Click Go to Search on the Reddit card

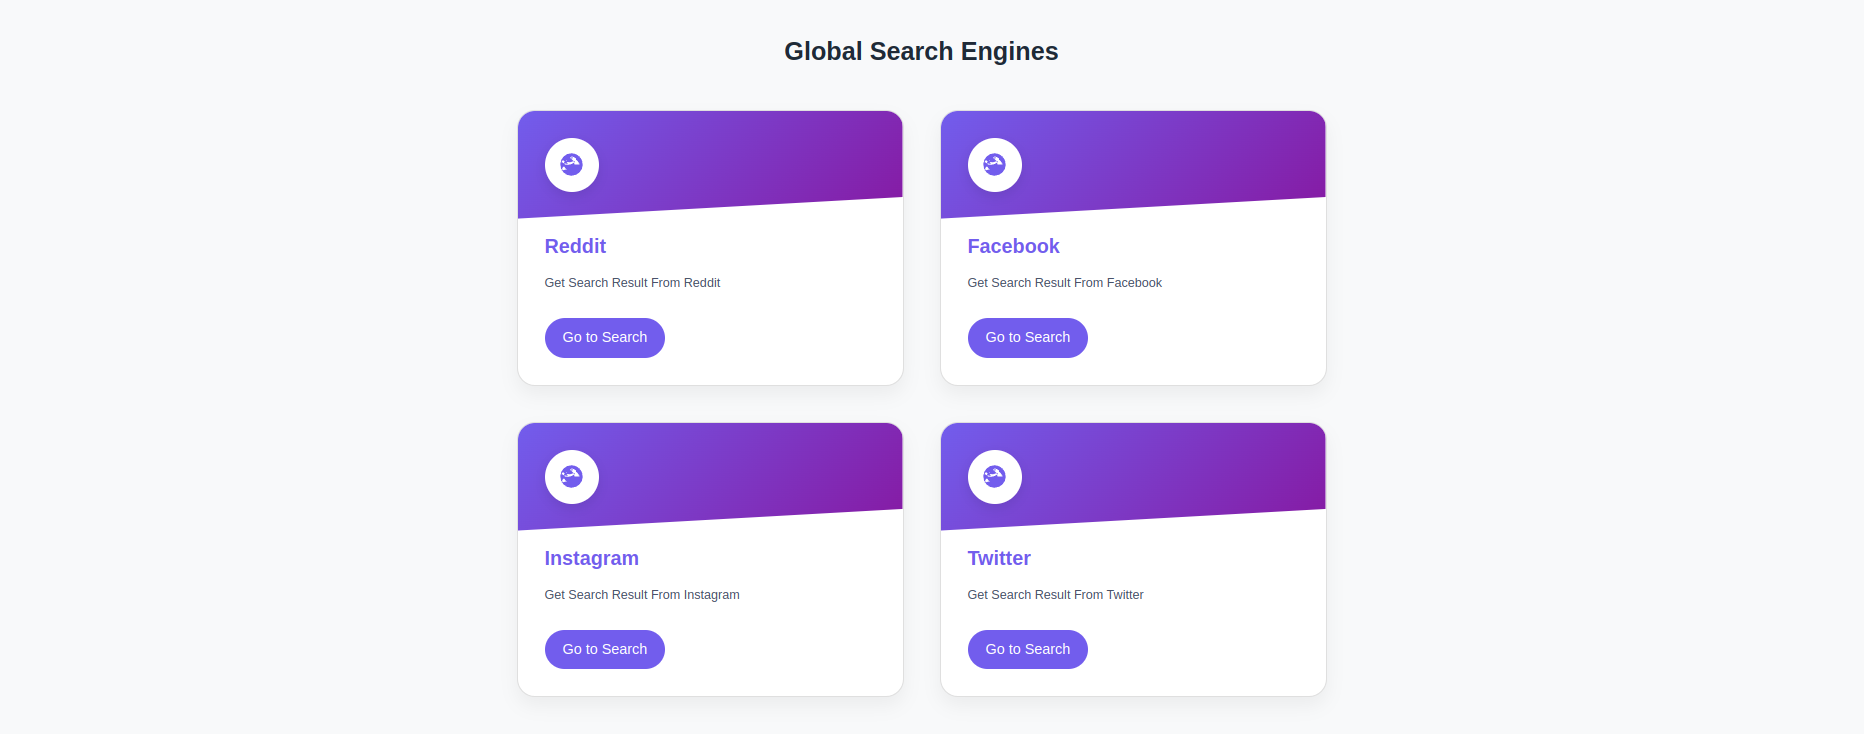pos(604,337)
